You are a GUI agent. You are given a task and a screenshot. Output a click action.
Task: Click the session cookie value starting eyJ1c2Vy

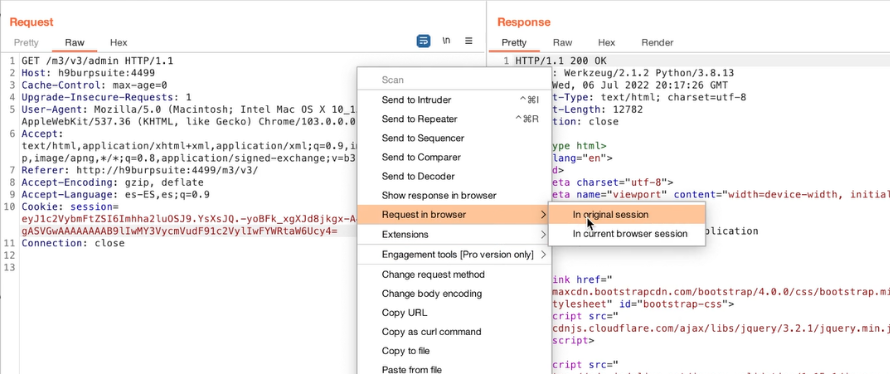(x=189, y=219)
